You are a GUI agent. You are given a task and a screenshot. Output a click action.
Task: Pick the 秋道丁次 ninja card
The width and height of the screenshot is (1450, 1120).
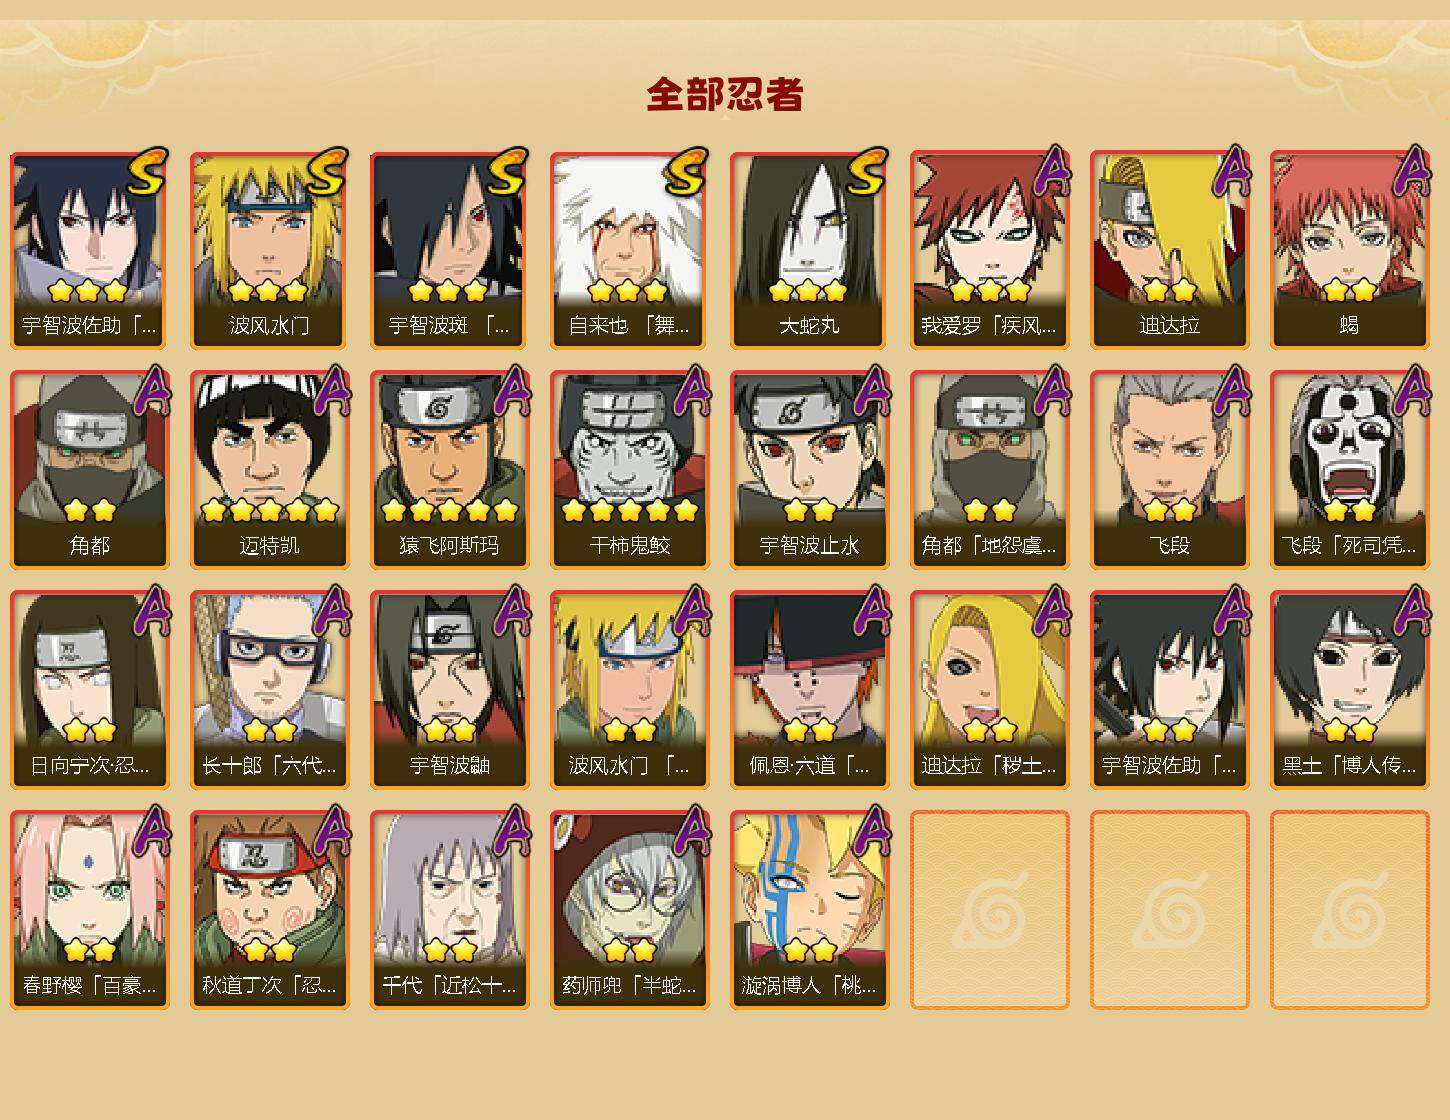pyautogui.click(x=269, y=910)
